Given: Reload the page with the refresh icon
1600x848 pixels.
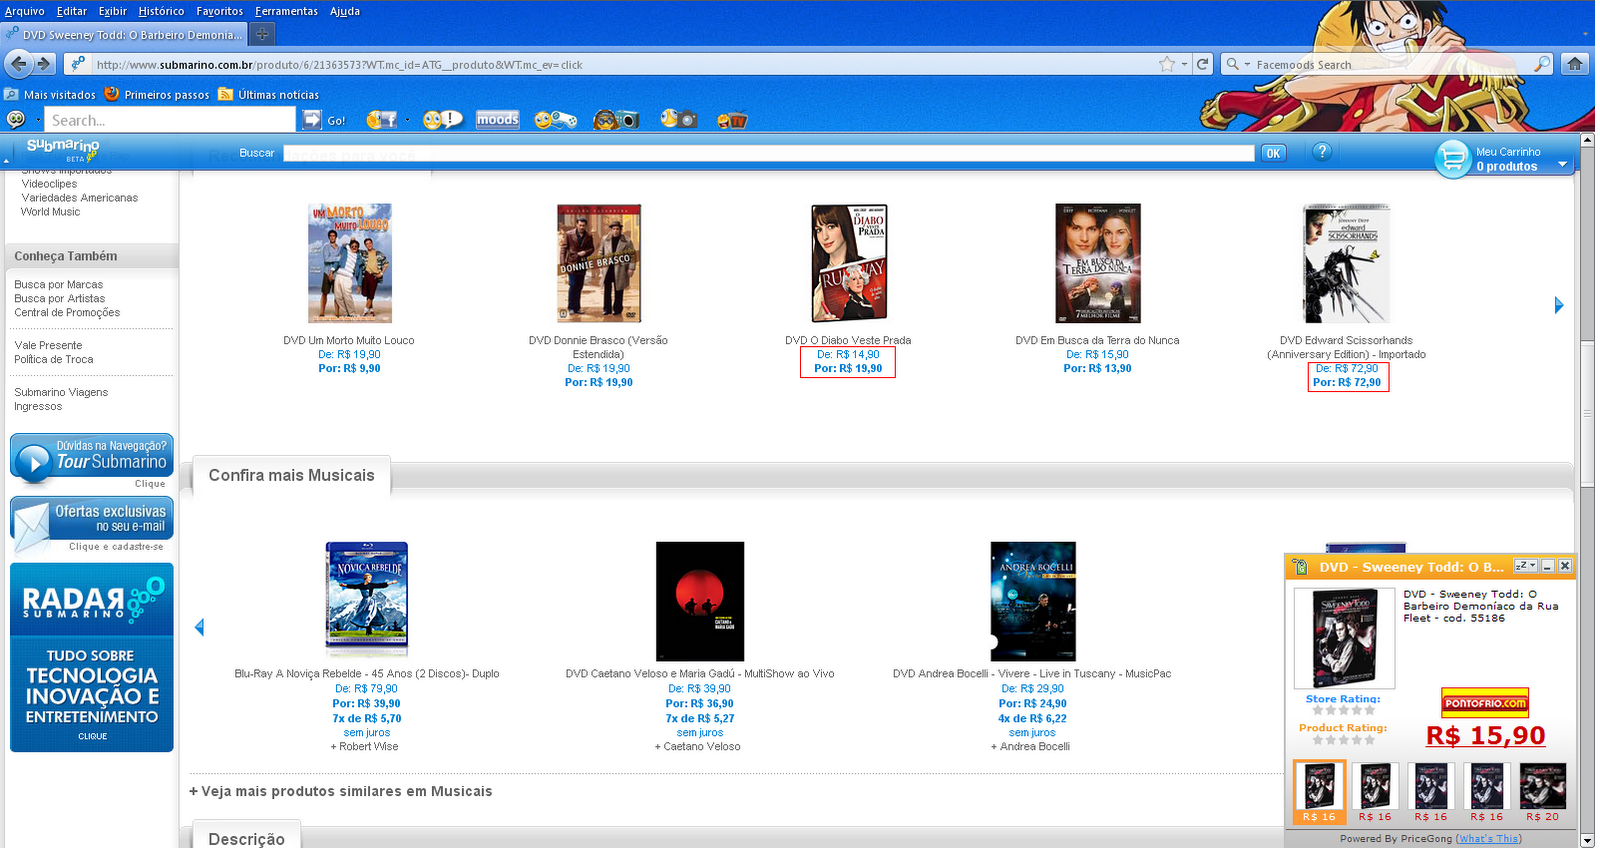Looking at the screenshot, I should coord(1203,64).
